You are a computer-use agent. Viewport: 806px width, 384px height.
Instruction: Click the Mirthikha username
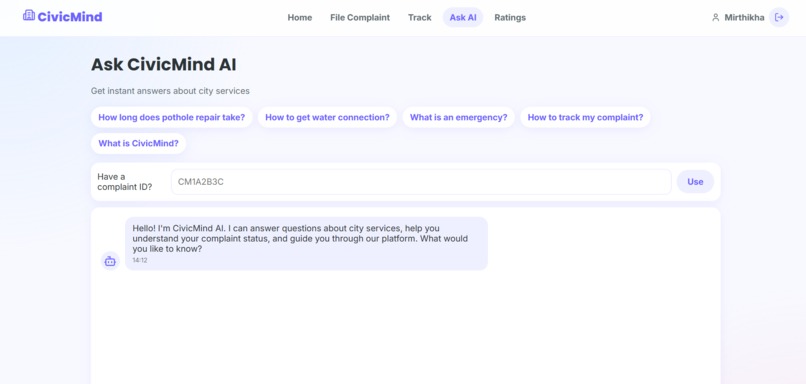click(744, 17)
